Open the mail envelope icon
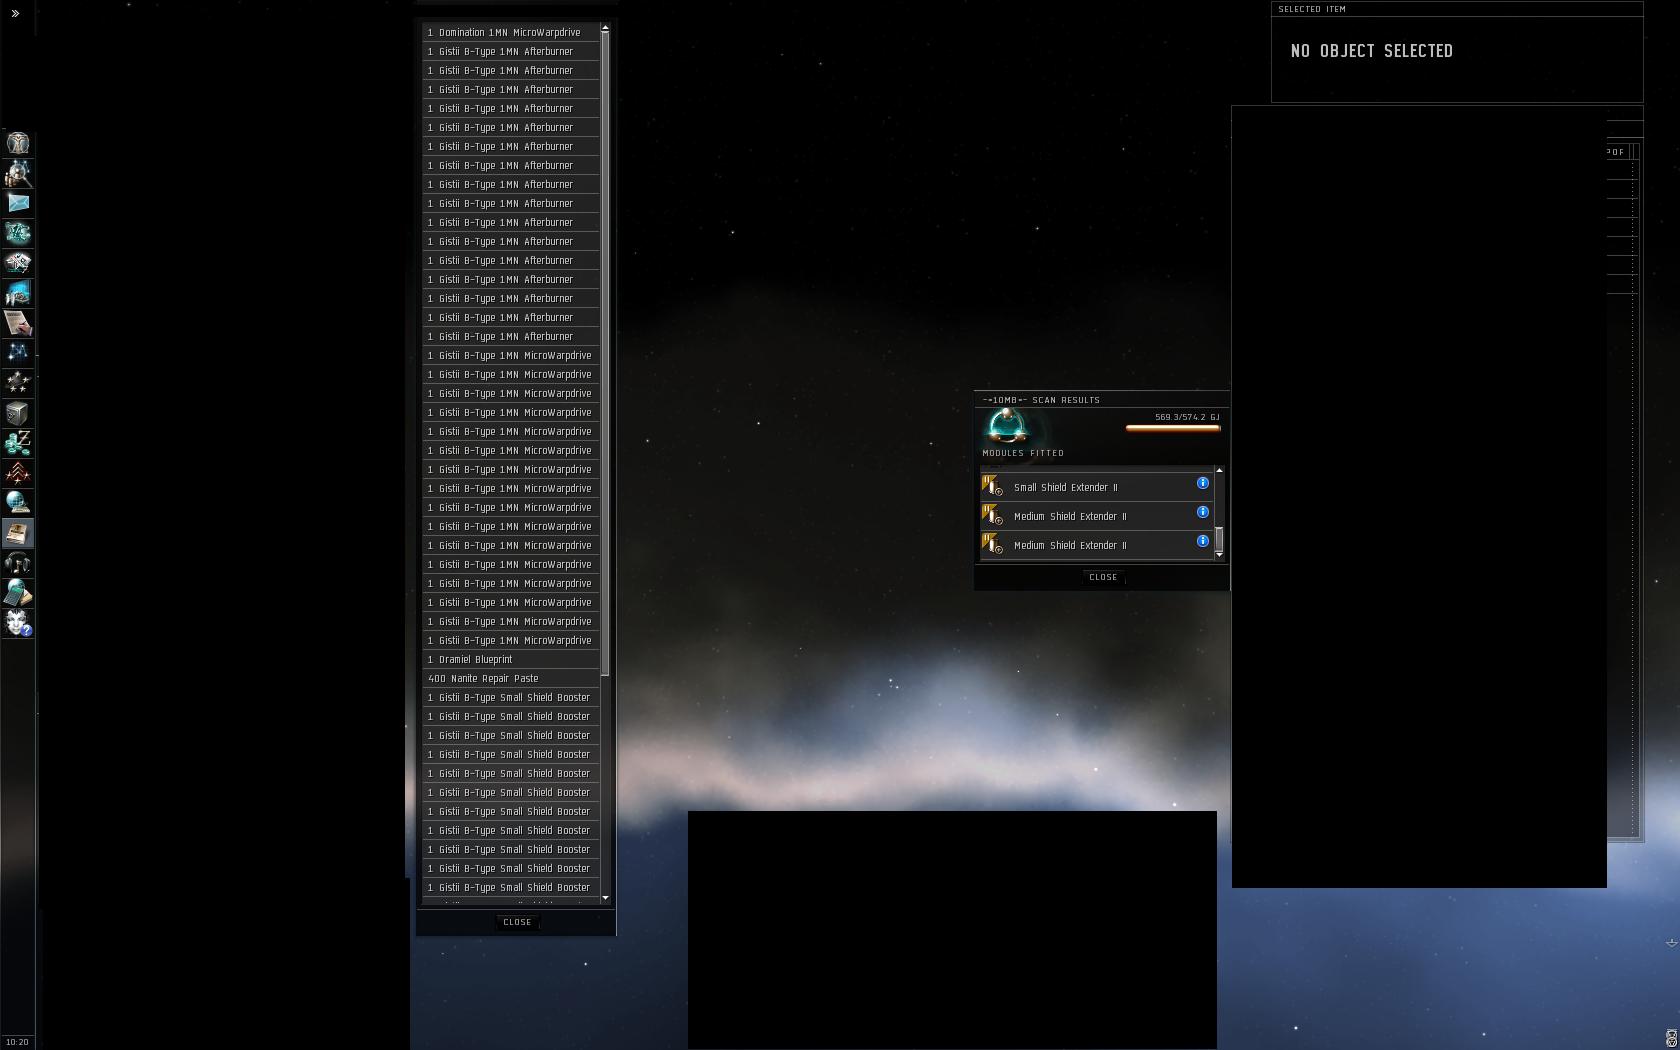Image resolution: width=1680 pixels, height=1050 pixels. point(18,203)
